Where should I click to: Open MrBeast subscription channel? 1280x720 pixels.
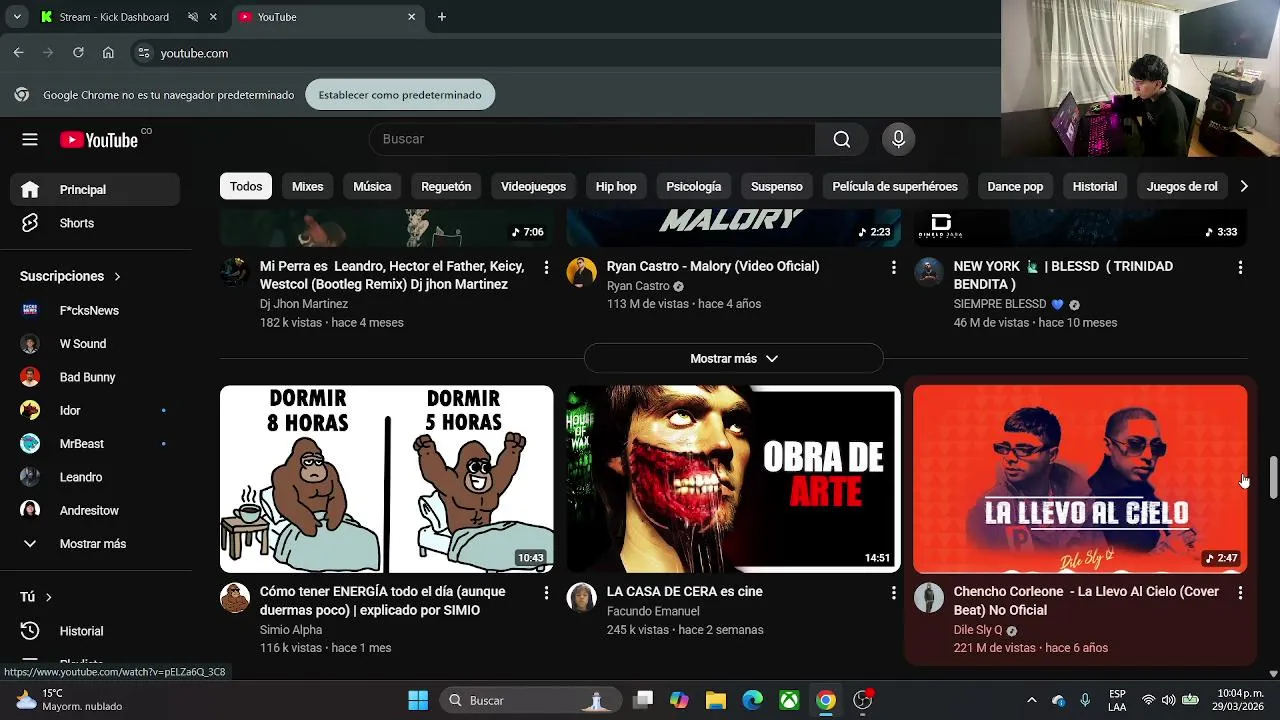95,444
